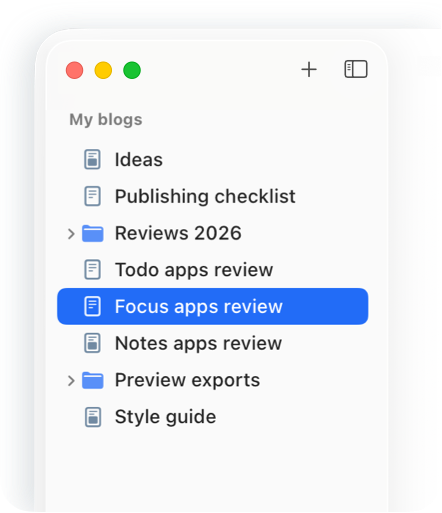The height and width of the screenshot is (513, 442).
Task: Click the Focus apps review document icon
Action: click(x=92, y=306)
